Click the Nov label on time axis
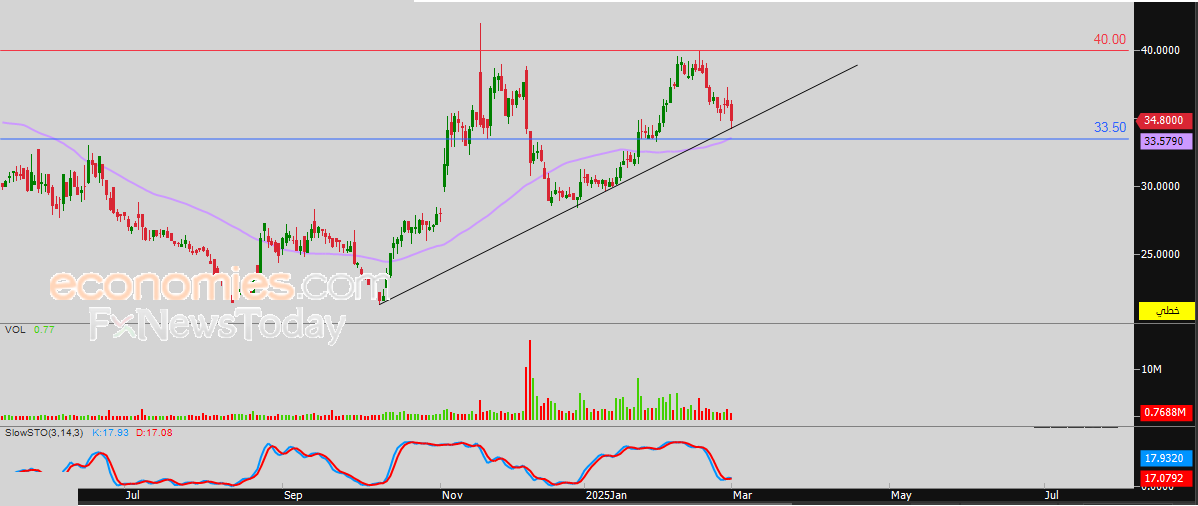 click(452, 496)
